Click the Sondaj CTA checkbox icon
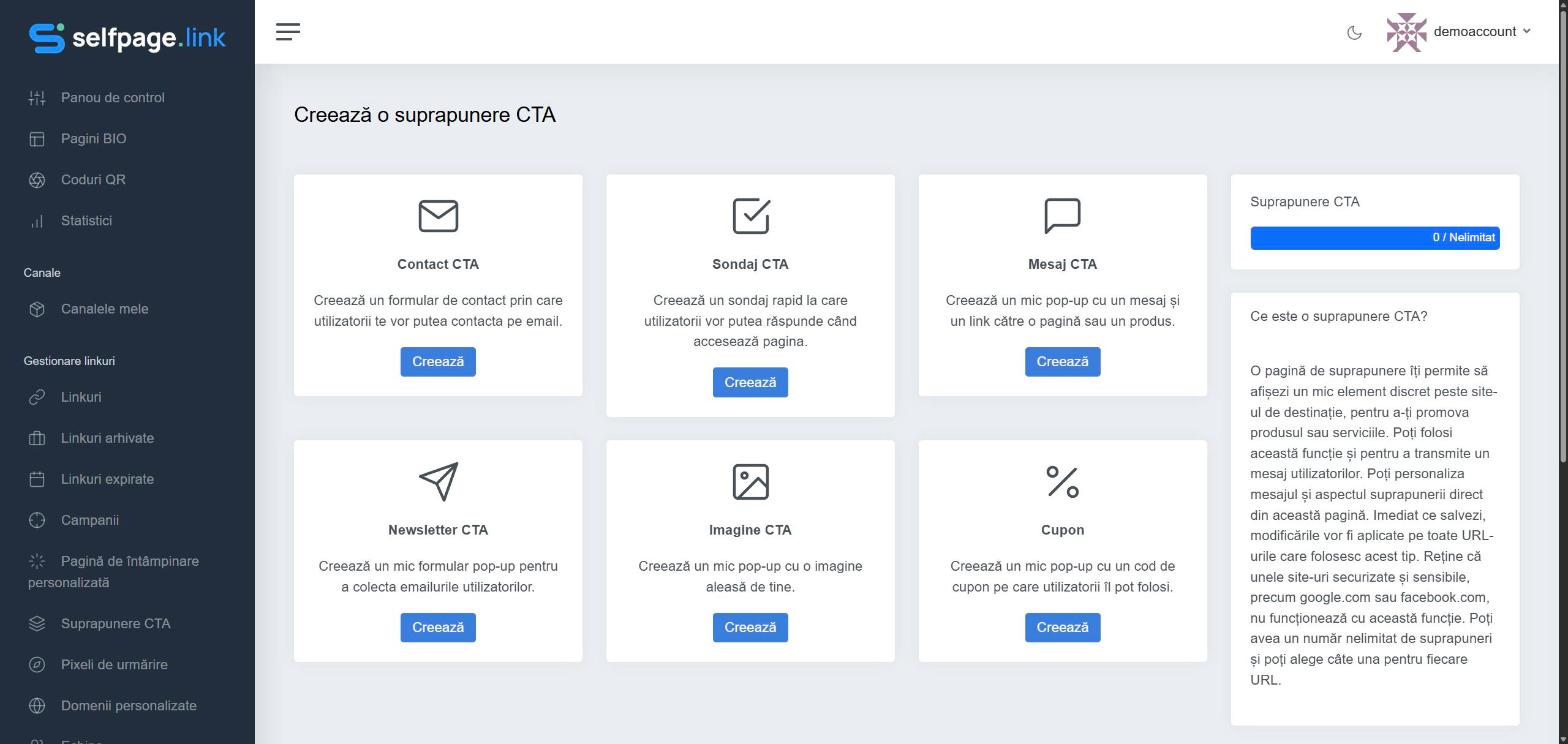The image size is (1568, 744). coord(751,215)
